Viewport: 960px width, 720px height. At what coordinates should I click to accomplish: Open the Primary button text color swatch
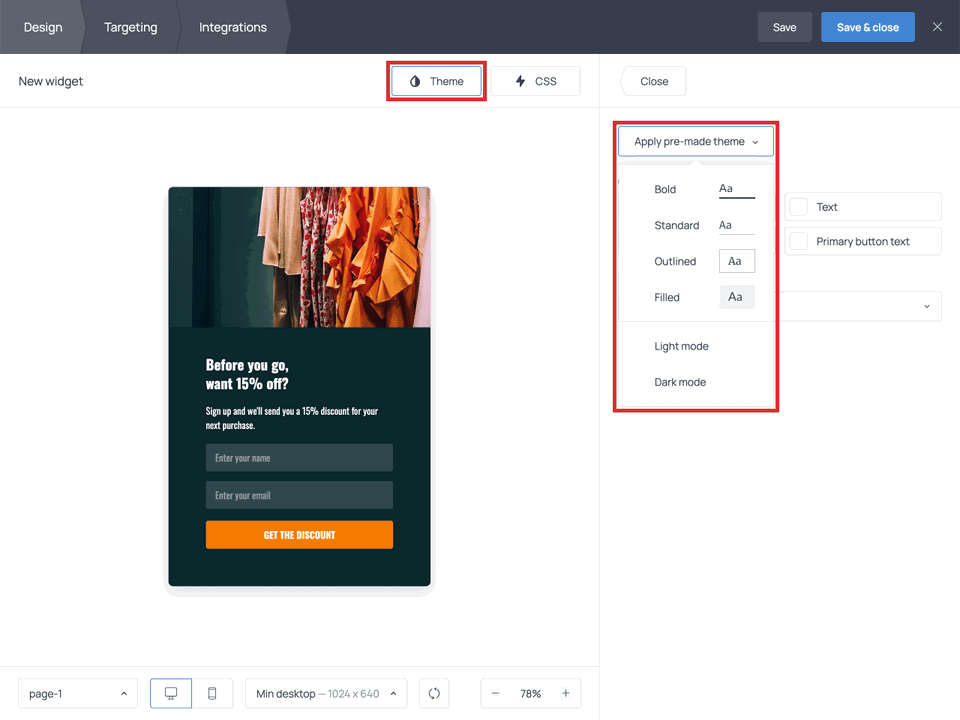(x=799, y=241)
